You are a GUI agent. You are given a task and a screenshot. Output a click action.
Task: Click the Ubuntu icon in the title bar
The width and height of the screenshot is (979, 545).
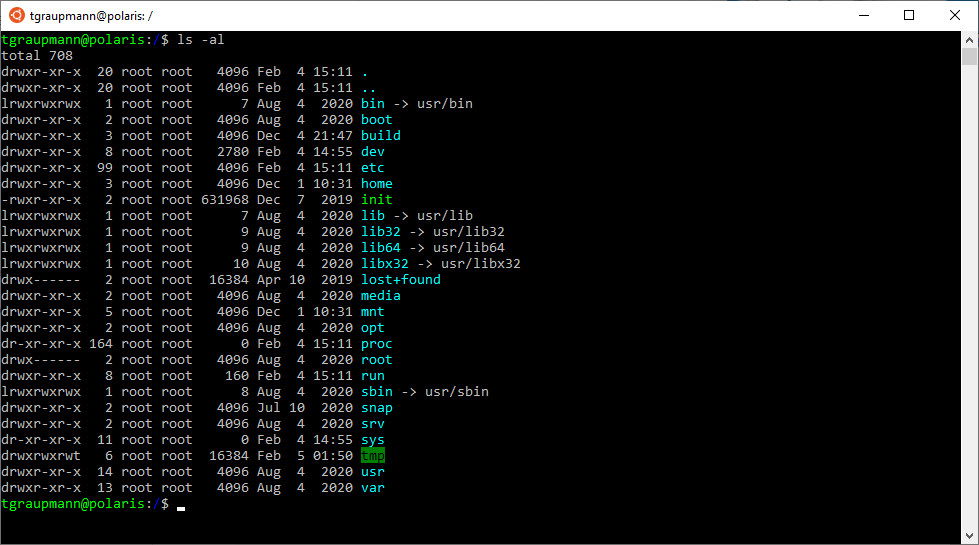(x=17, y=15)
